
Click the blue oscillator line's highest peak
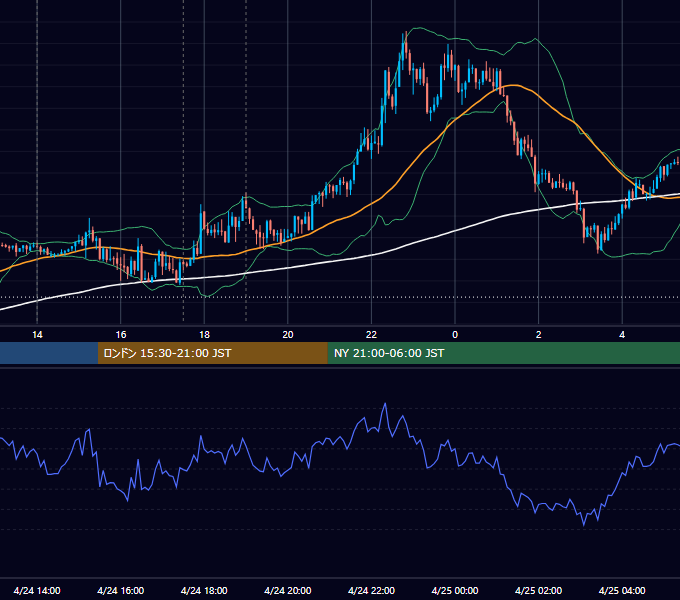click(x=385, y=404)
